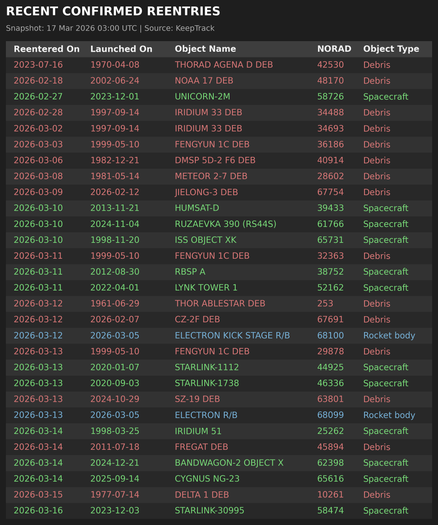The height and width of the screenshot is (525, 438).
Task: Select the STARLINK-1738 object name
Action: pos(207,383)
